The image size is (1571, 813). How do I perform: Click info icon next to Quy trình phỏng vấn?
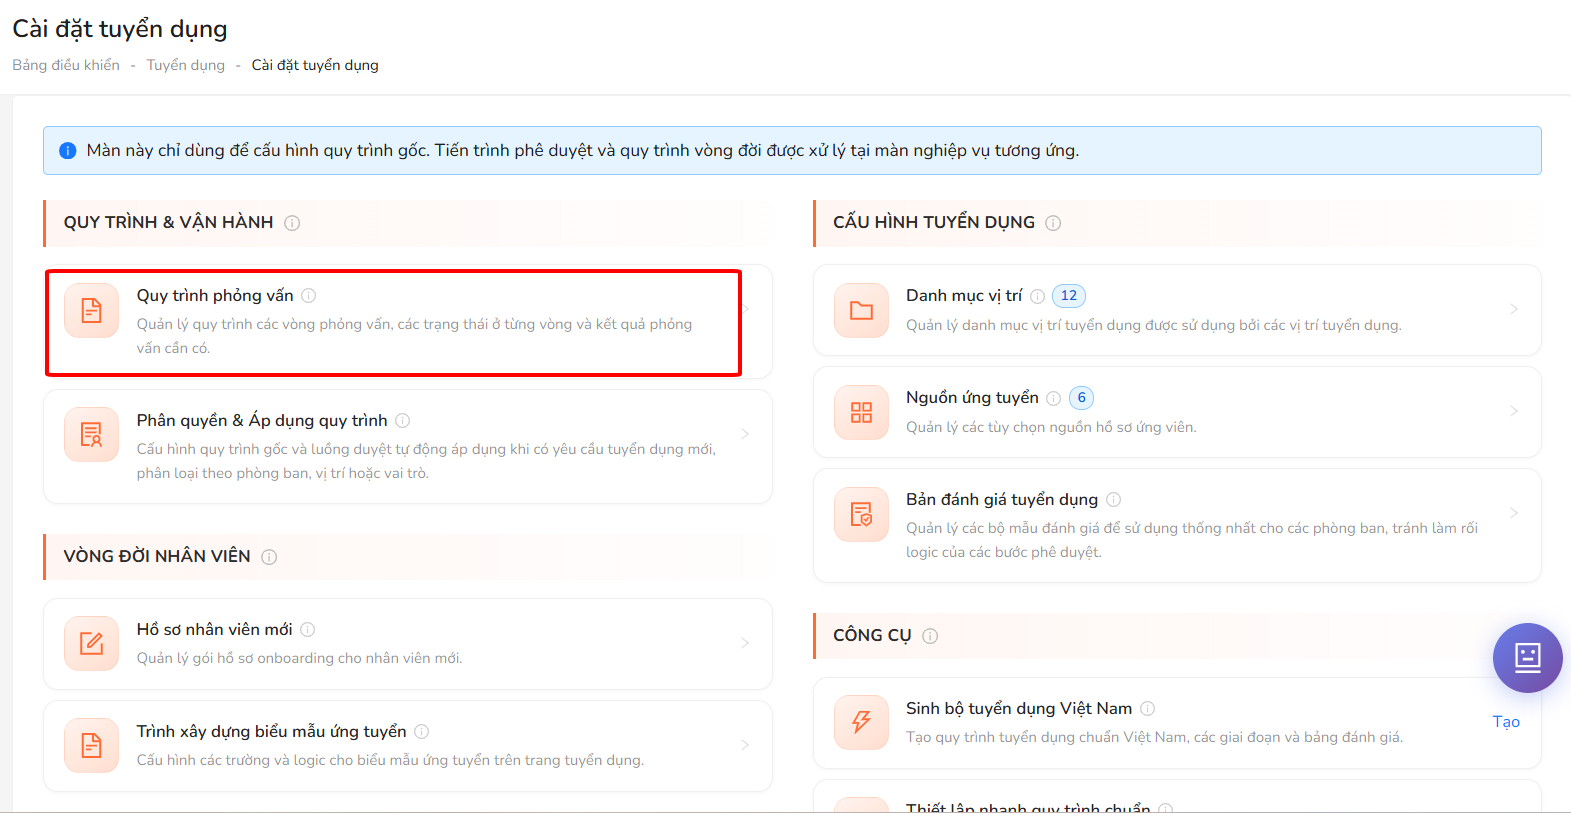pos(309,296)
